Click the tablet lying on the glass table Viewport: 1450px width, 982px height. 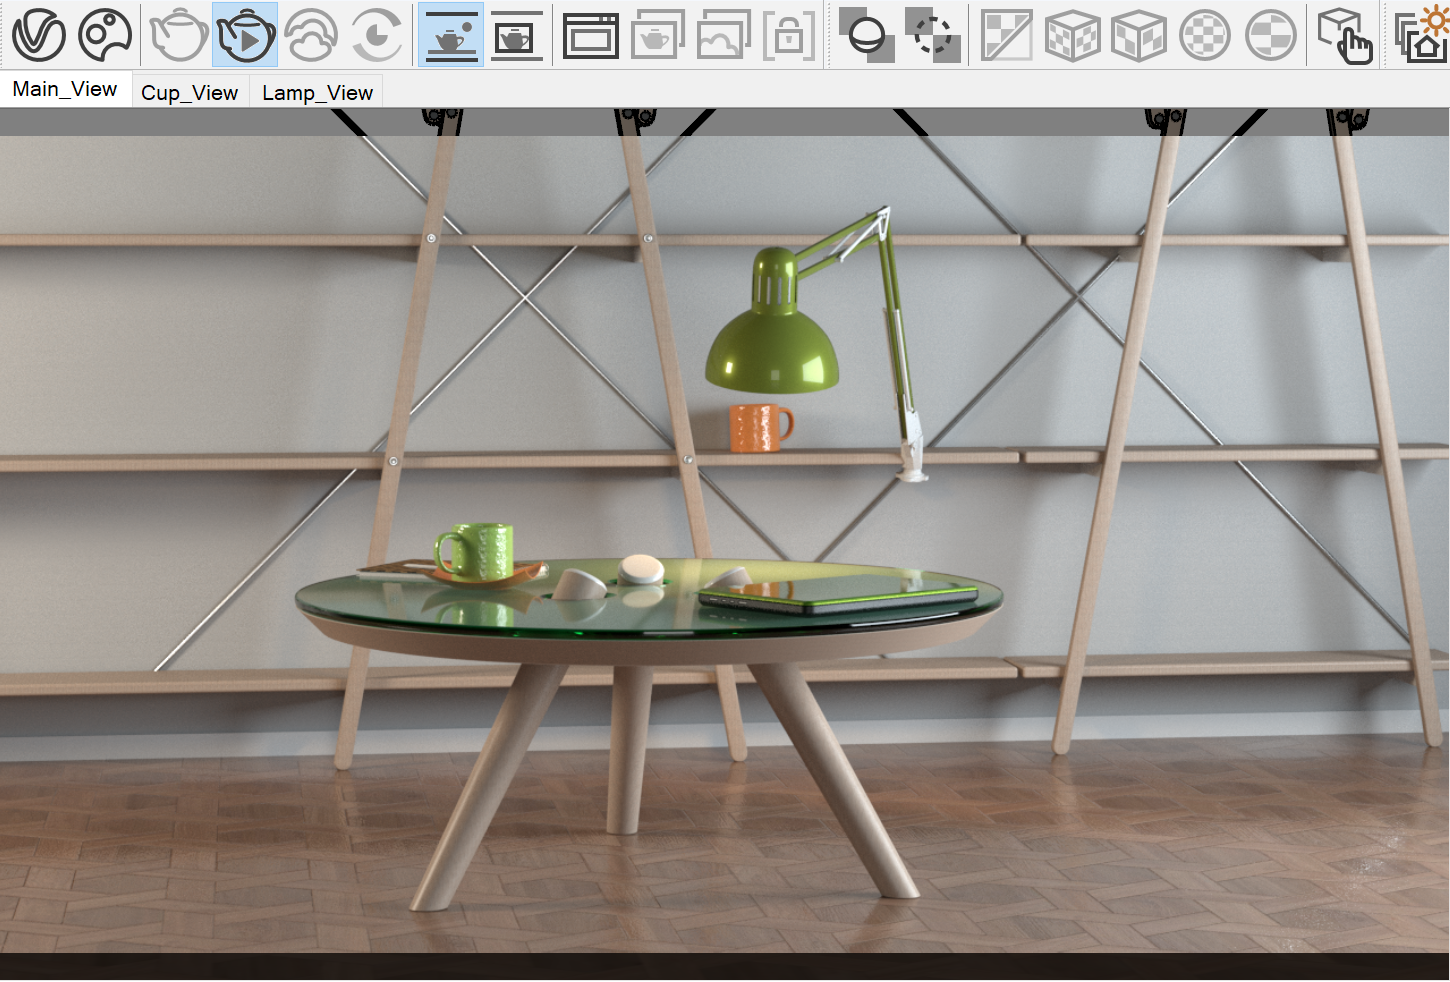pyautogui.click(x=838, y=593)
